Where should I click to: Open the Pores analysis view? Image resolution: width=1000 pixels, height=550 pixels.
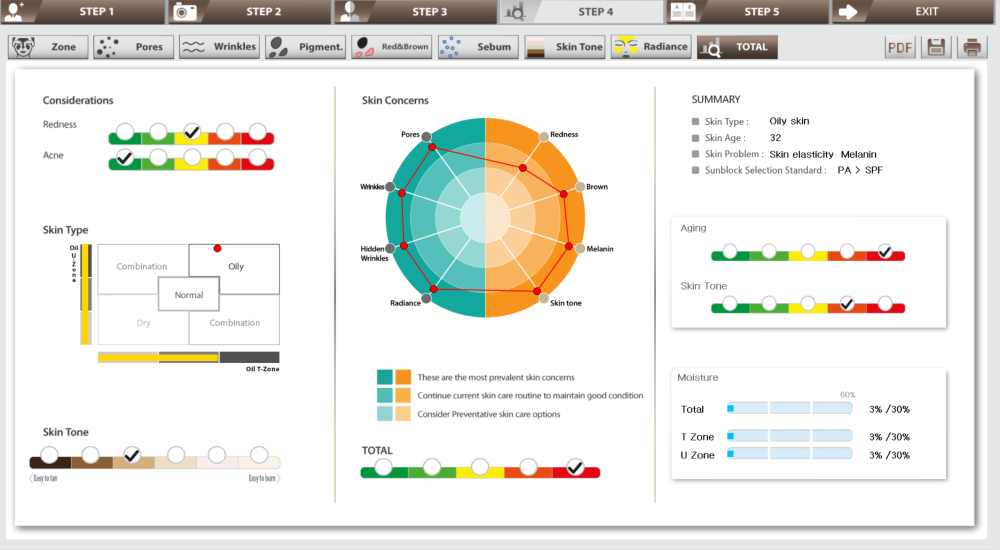134,47
